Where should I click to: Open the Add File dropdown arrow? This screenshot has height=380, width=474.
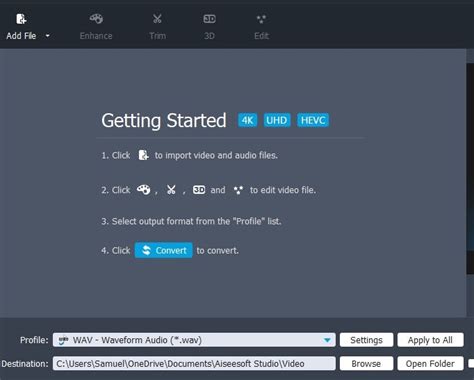click(x=48, y=35)
